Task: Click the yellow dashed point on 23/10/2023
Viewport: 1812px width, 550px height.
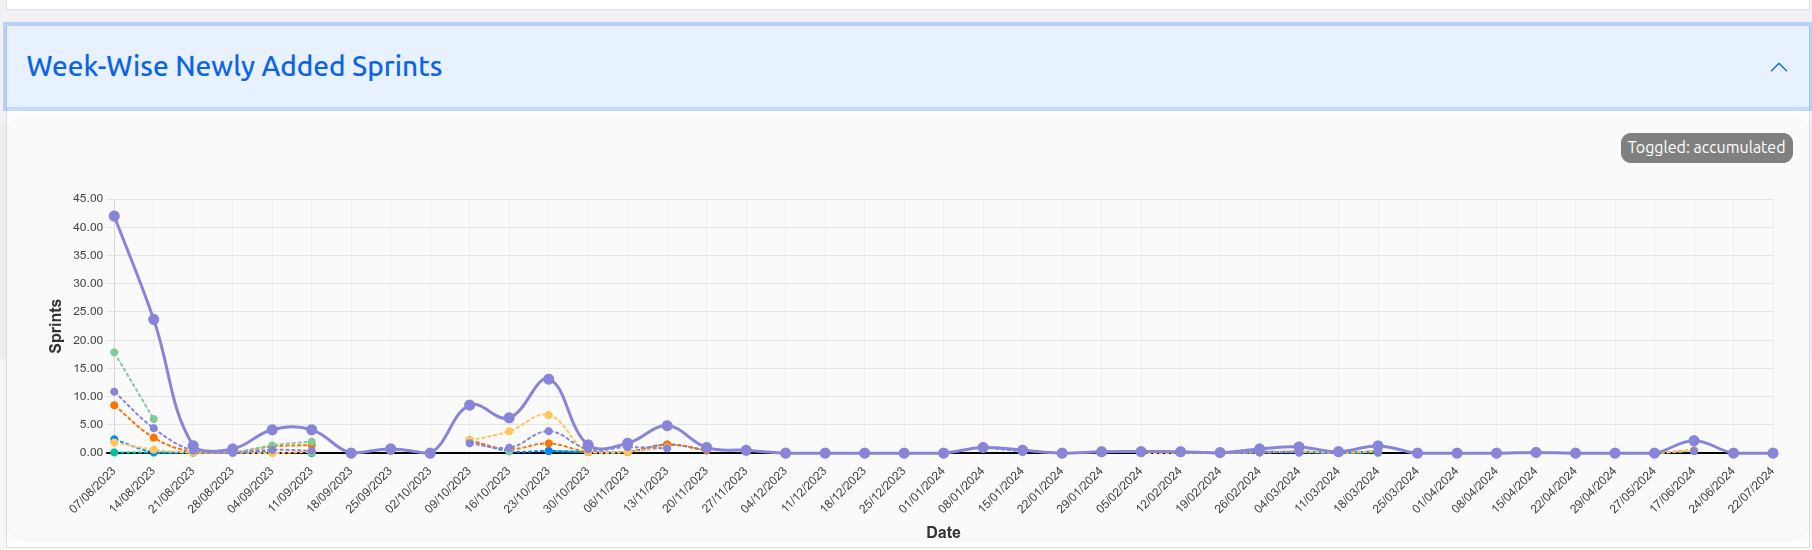Action: (x=548, y=415)
